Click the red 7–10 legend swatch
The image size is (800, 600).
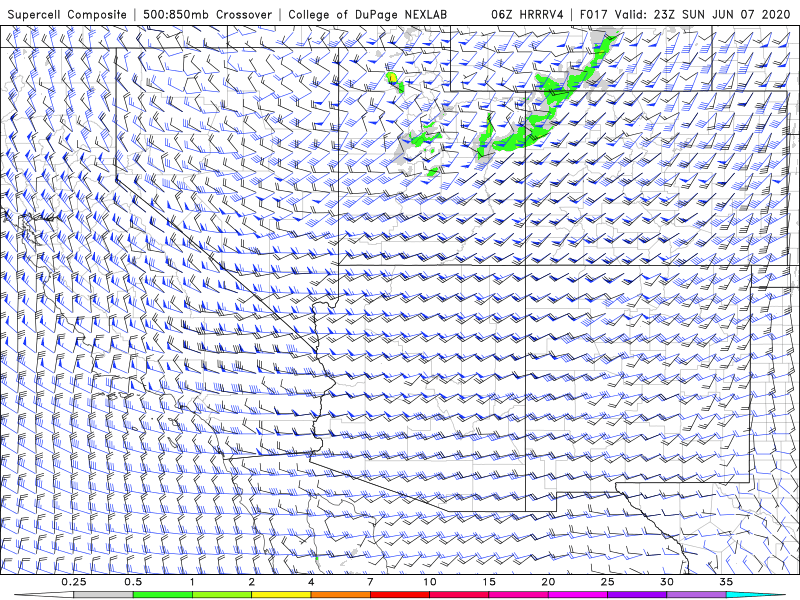[399, 595]
